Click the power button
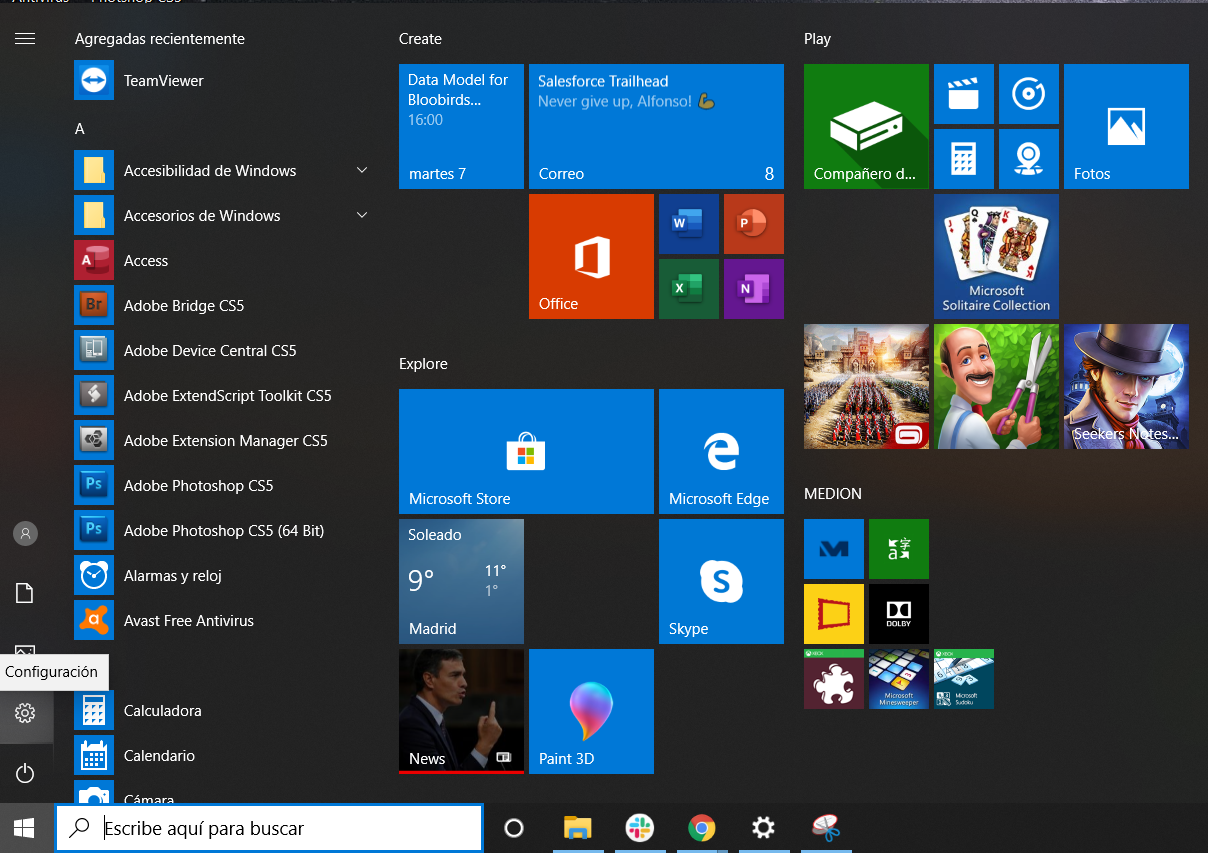 pos(25,773)
